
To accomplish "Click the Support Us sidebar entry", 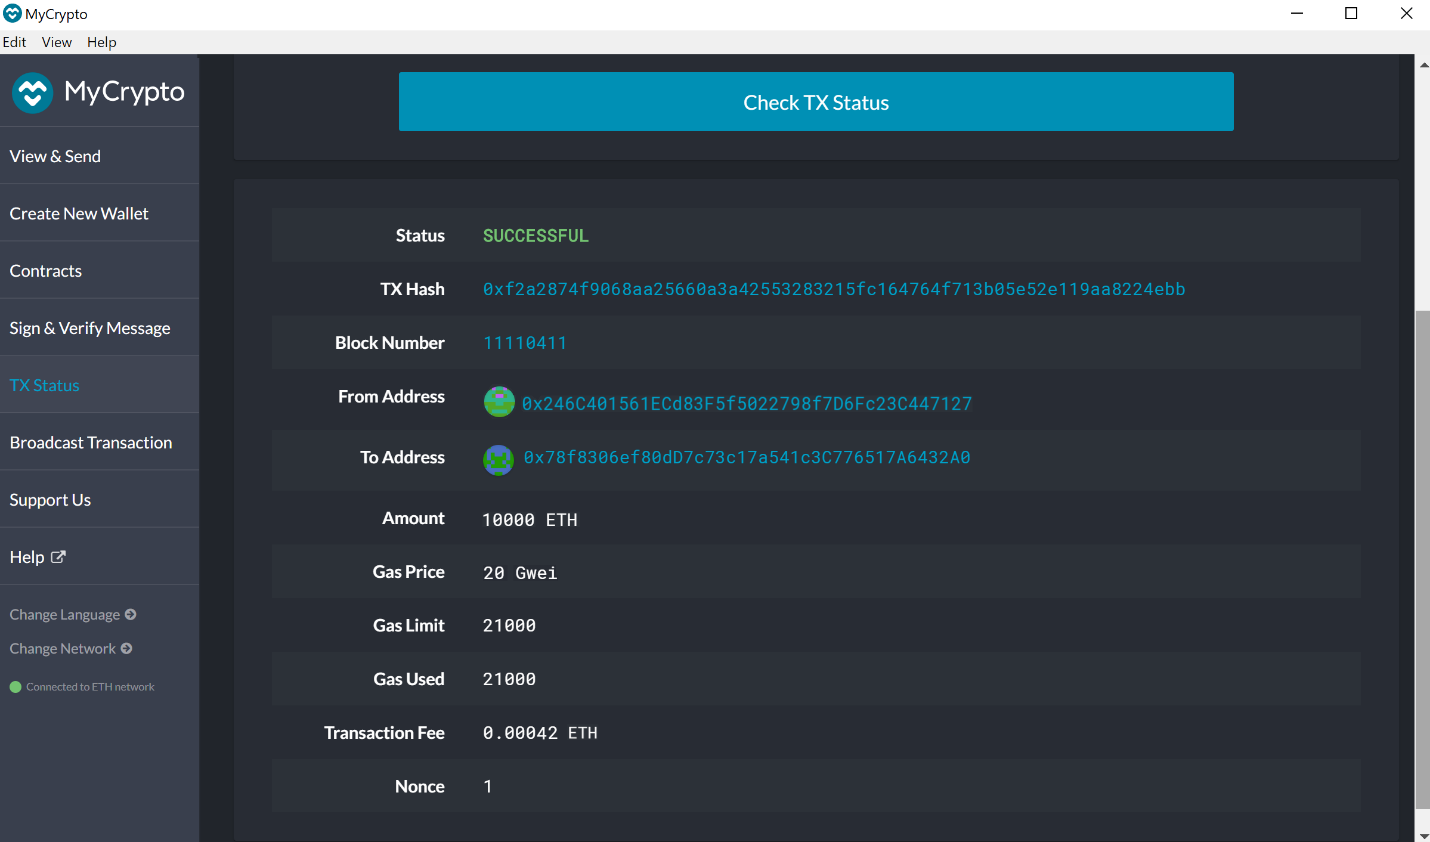I will click(x=50, y=499).
